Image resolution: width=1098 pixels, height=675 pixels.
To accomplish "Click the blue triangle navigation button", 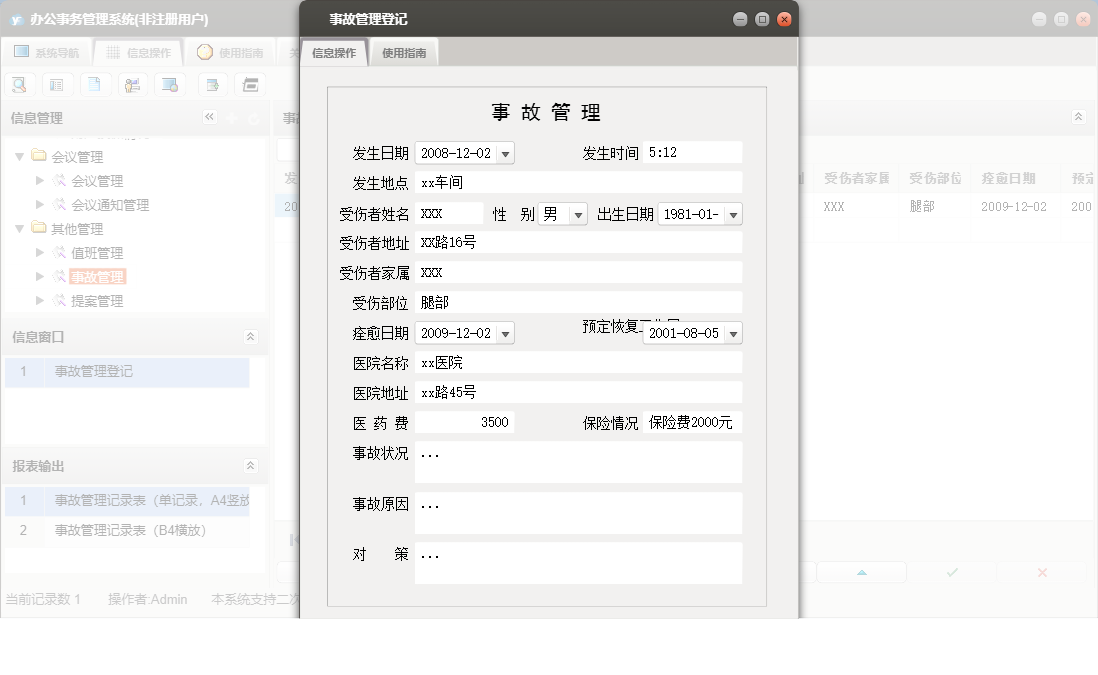I will pos(861,572).
